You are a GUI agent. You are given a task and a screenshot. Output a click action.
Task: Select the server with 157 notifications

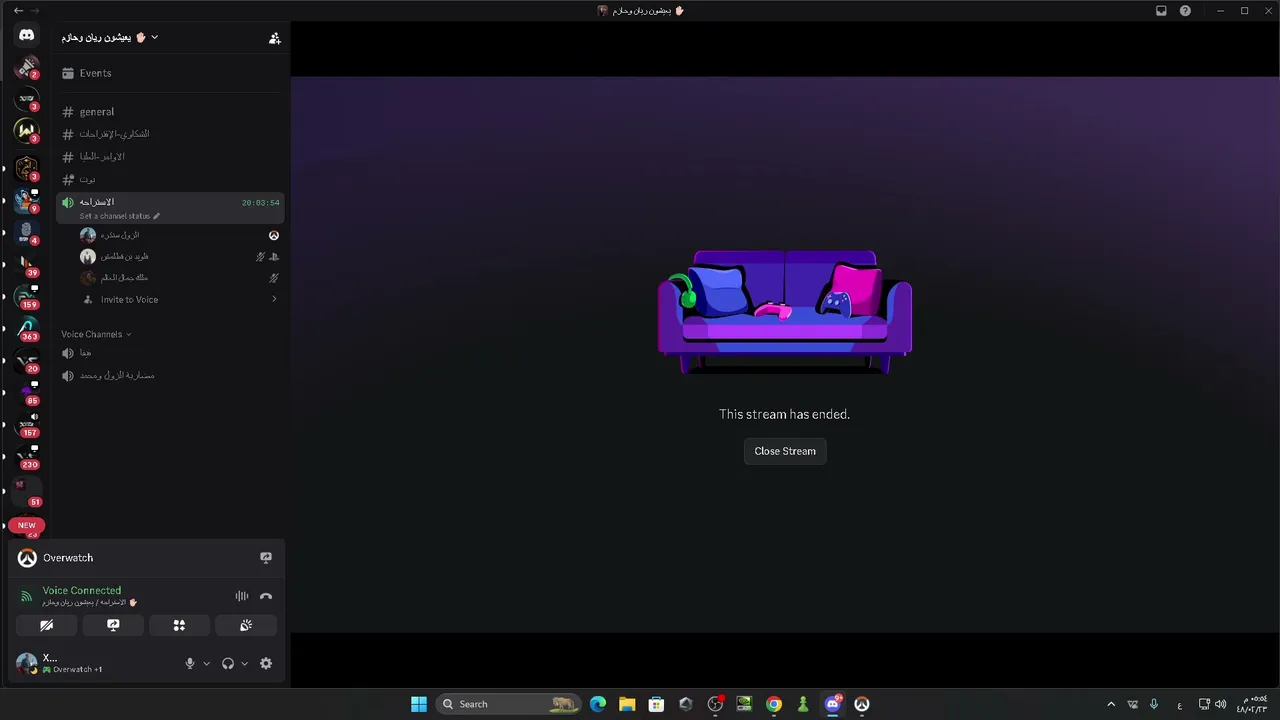tap(27, 424)
